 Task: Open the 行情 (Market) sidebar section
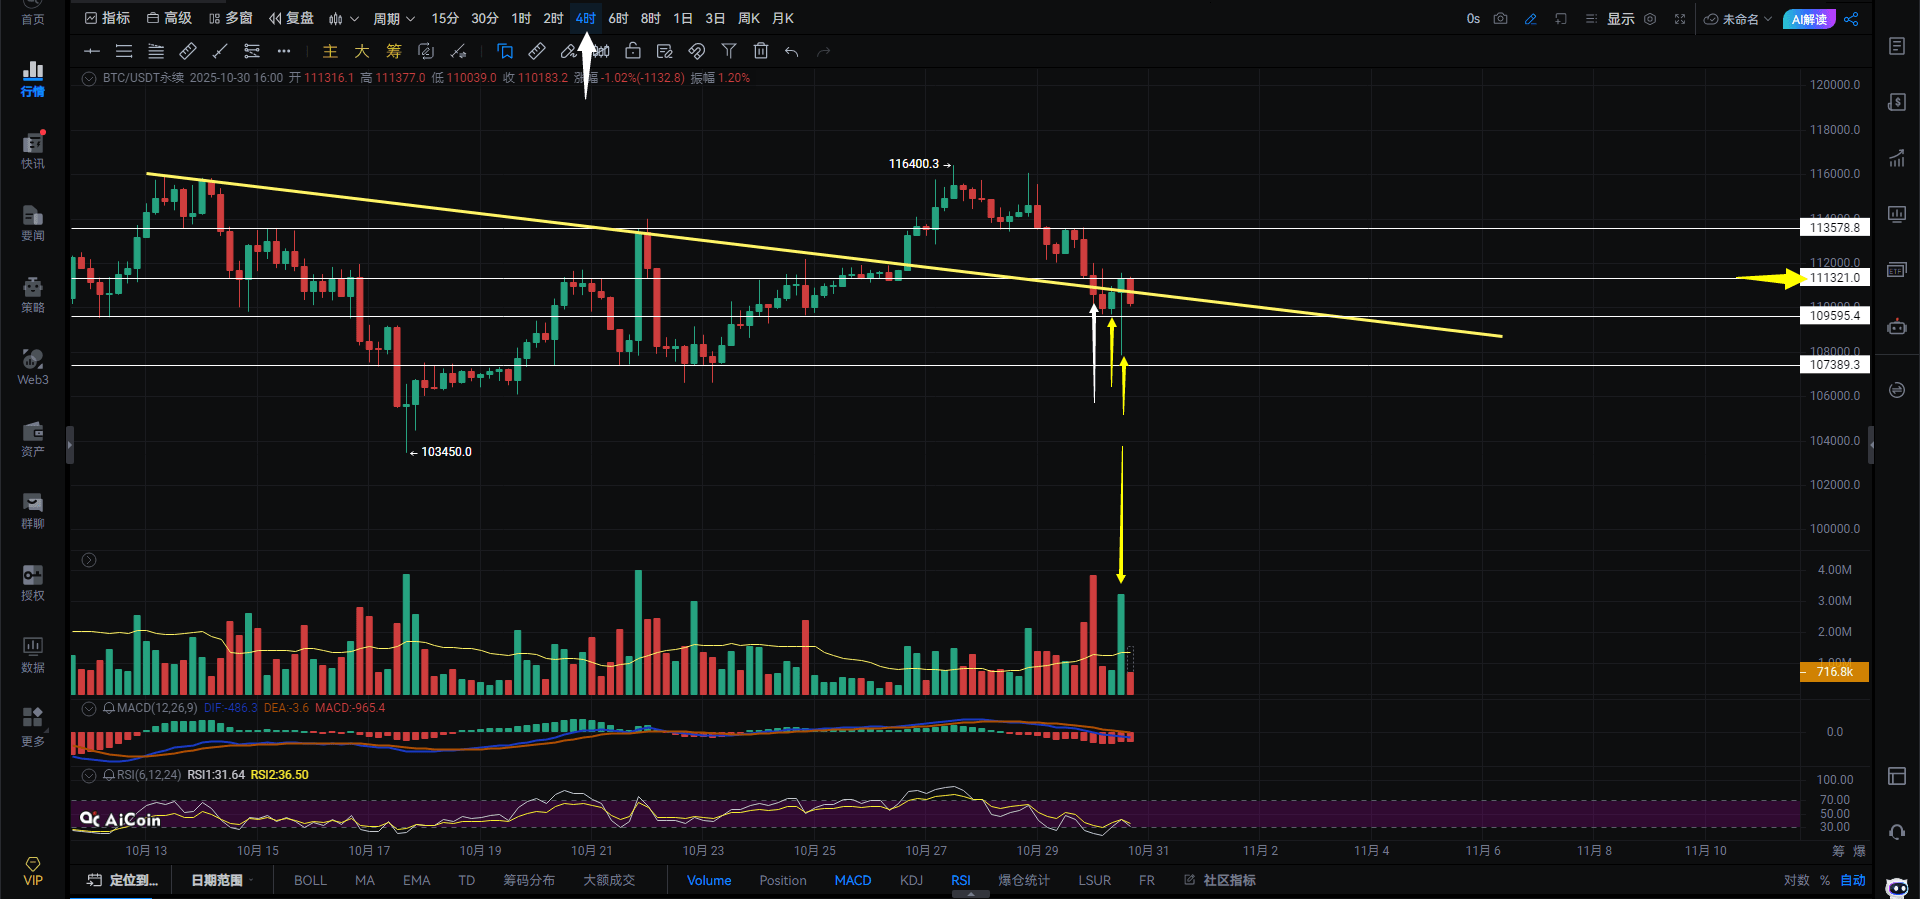[33, 79]
